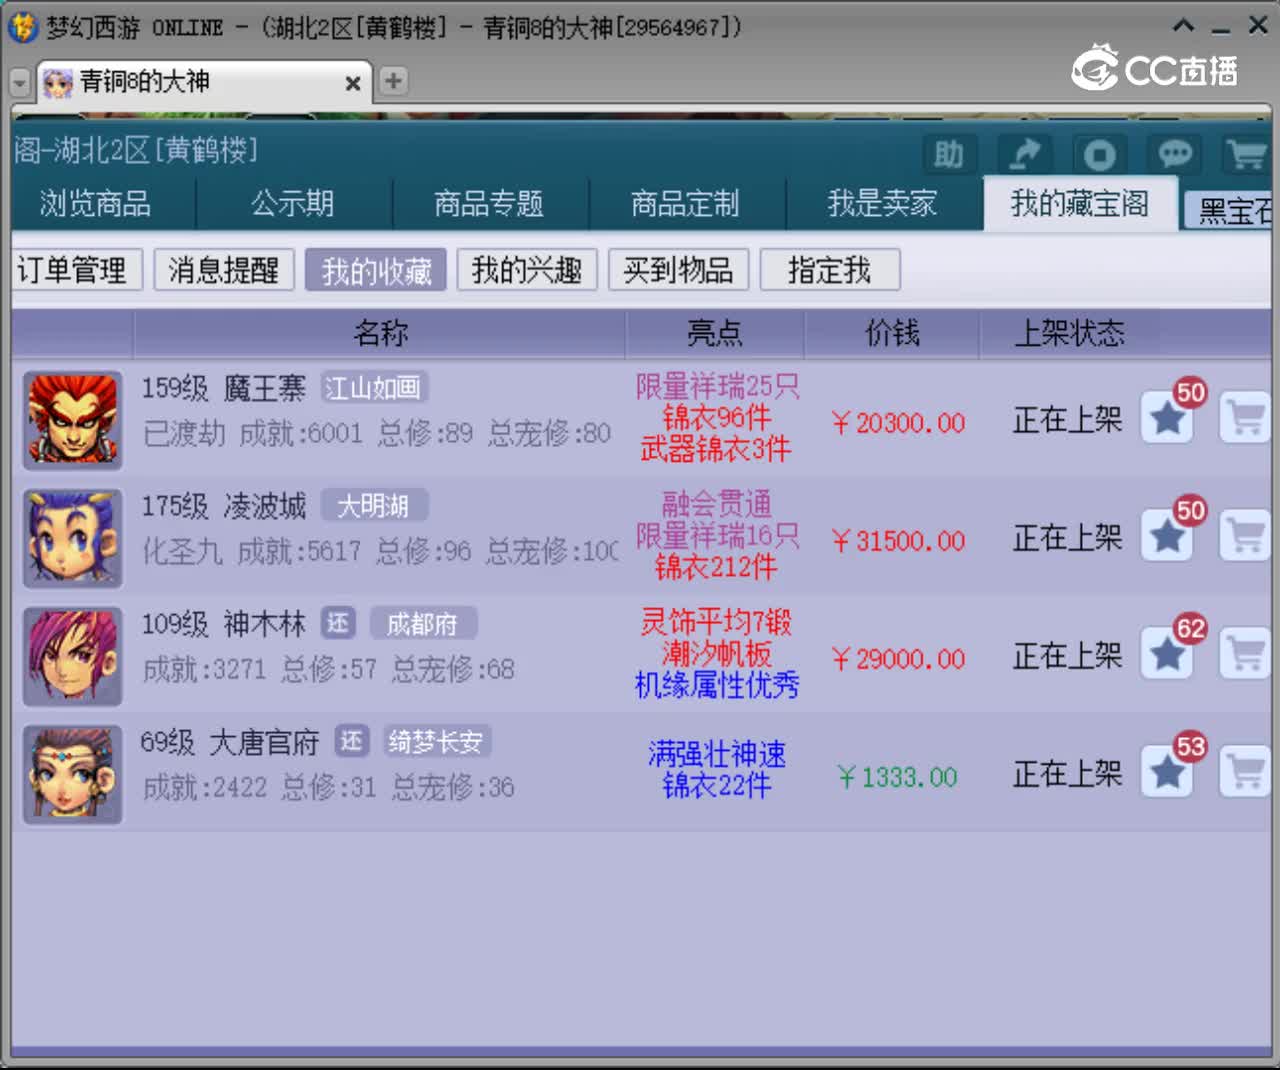The width and height of the screenshot is (1280, 1070).
Task: Click the 亮点 column header
Action: 715,334
